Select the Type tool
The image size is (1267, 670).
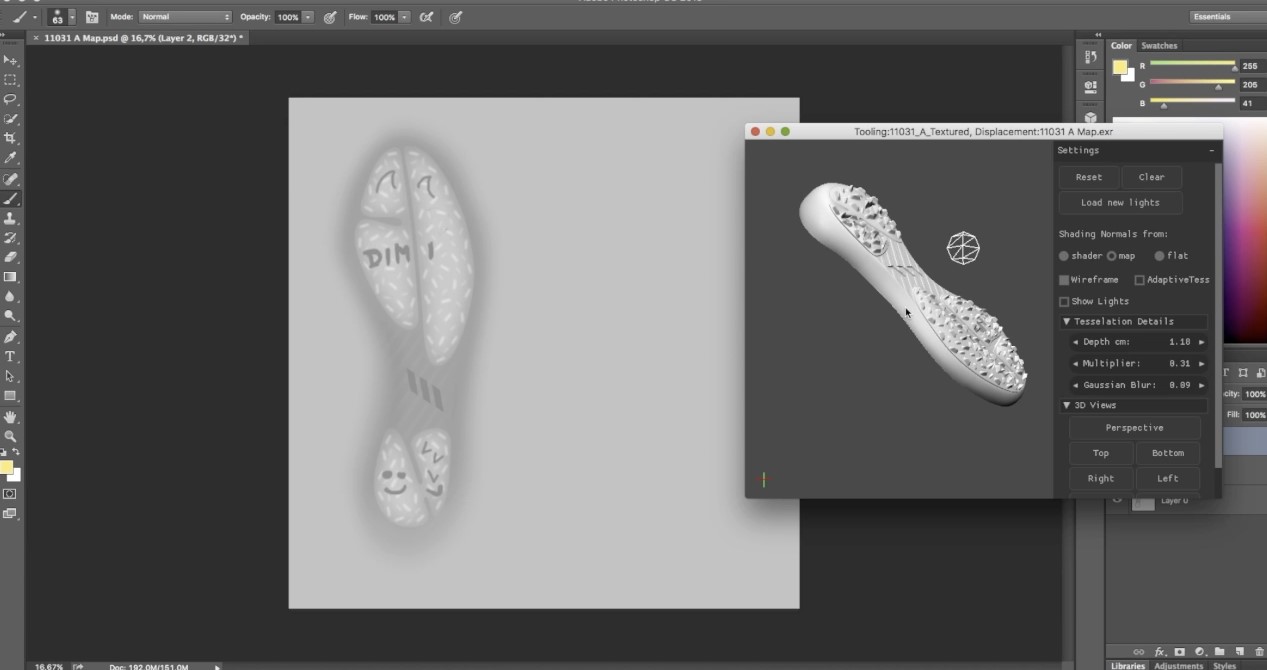10,357
